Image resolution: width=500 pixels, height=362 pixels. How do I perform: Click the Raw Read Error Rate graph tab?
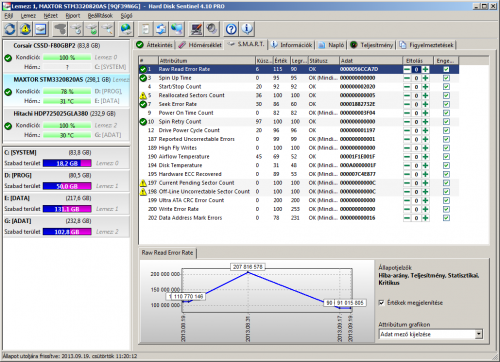click(x=168, y=253)
